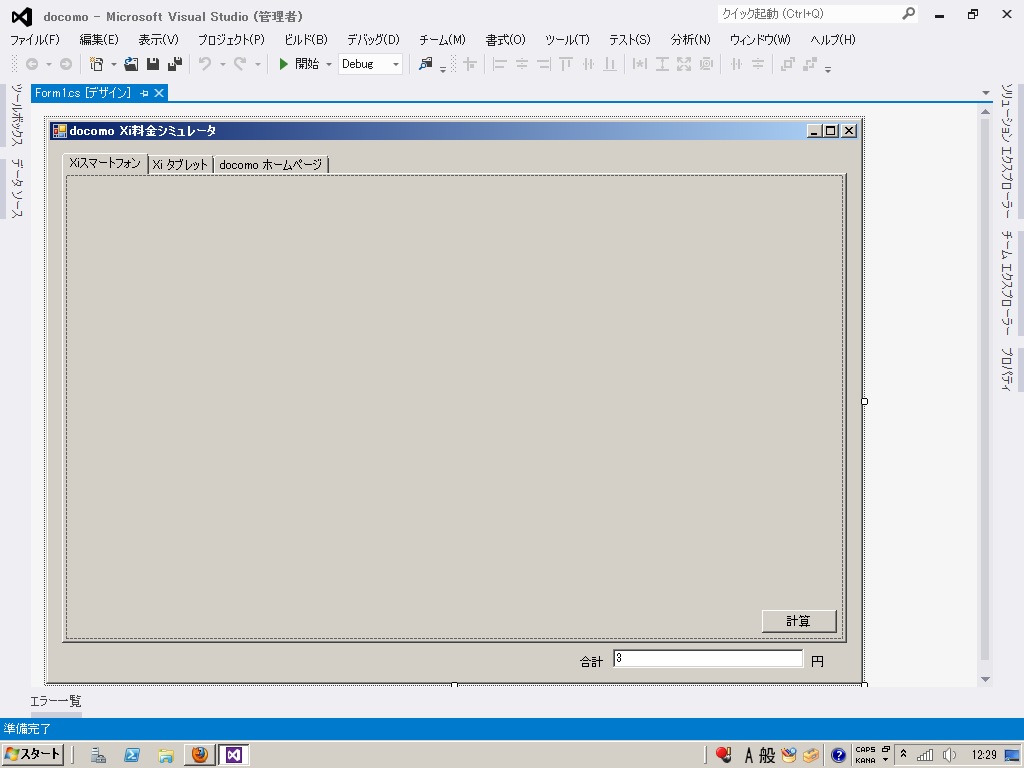Open the チーム(M) menu

tap(442, 40)
